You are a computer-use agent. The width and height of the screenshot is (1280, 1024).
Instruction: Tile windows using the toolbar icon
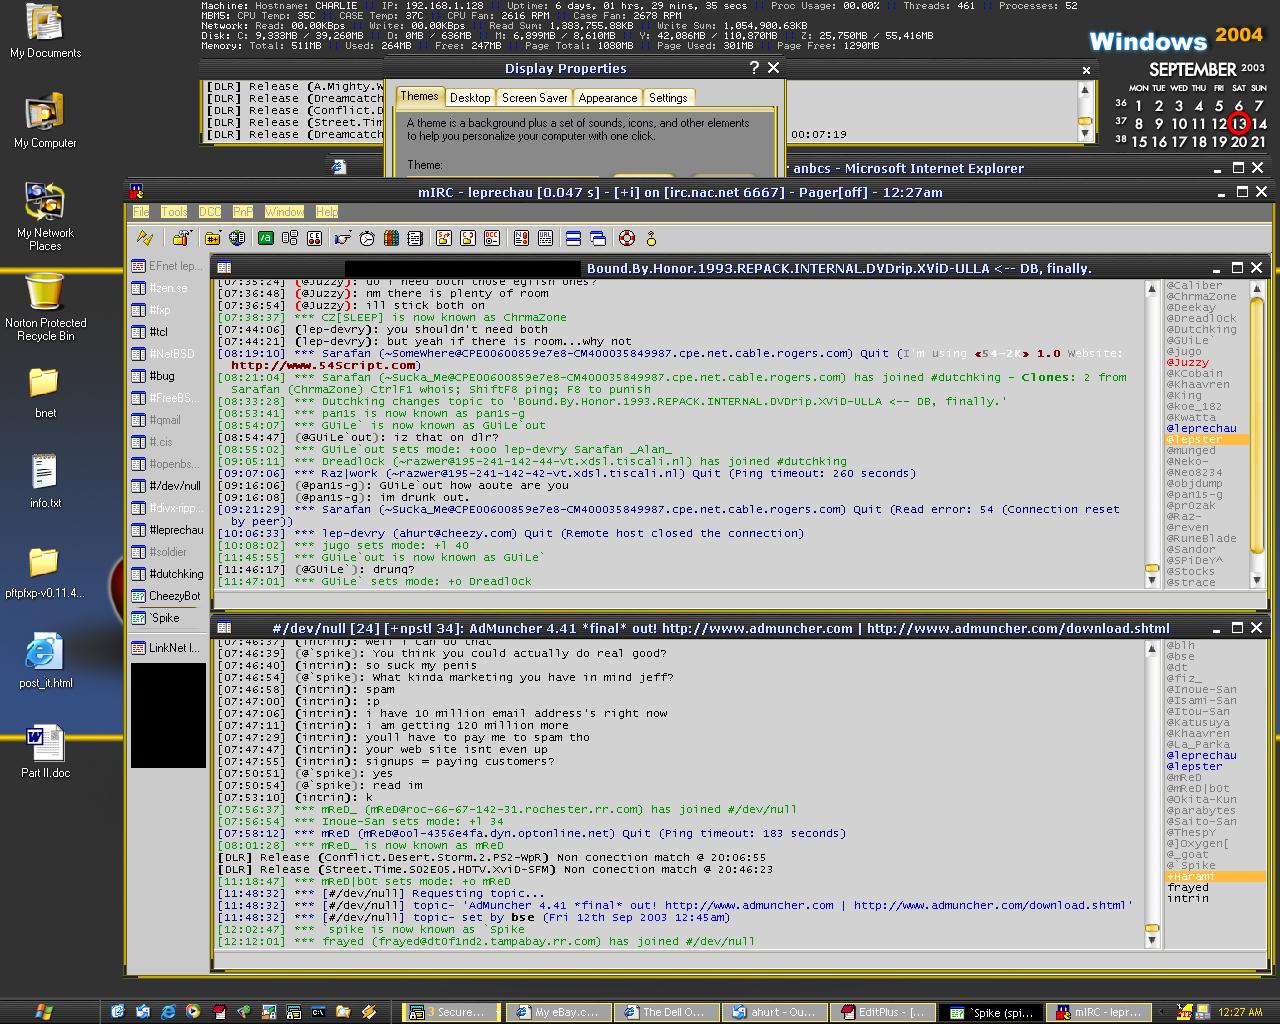pyautogui.click(x=573, y=238)
